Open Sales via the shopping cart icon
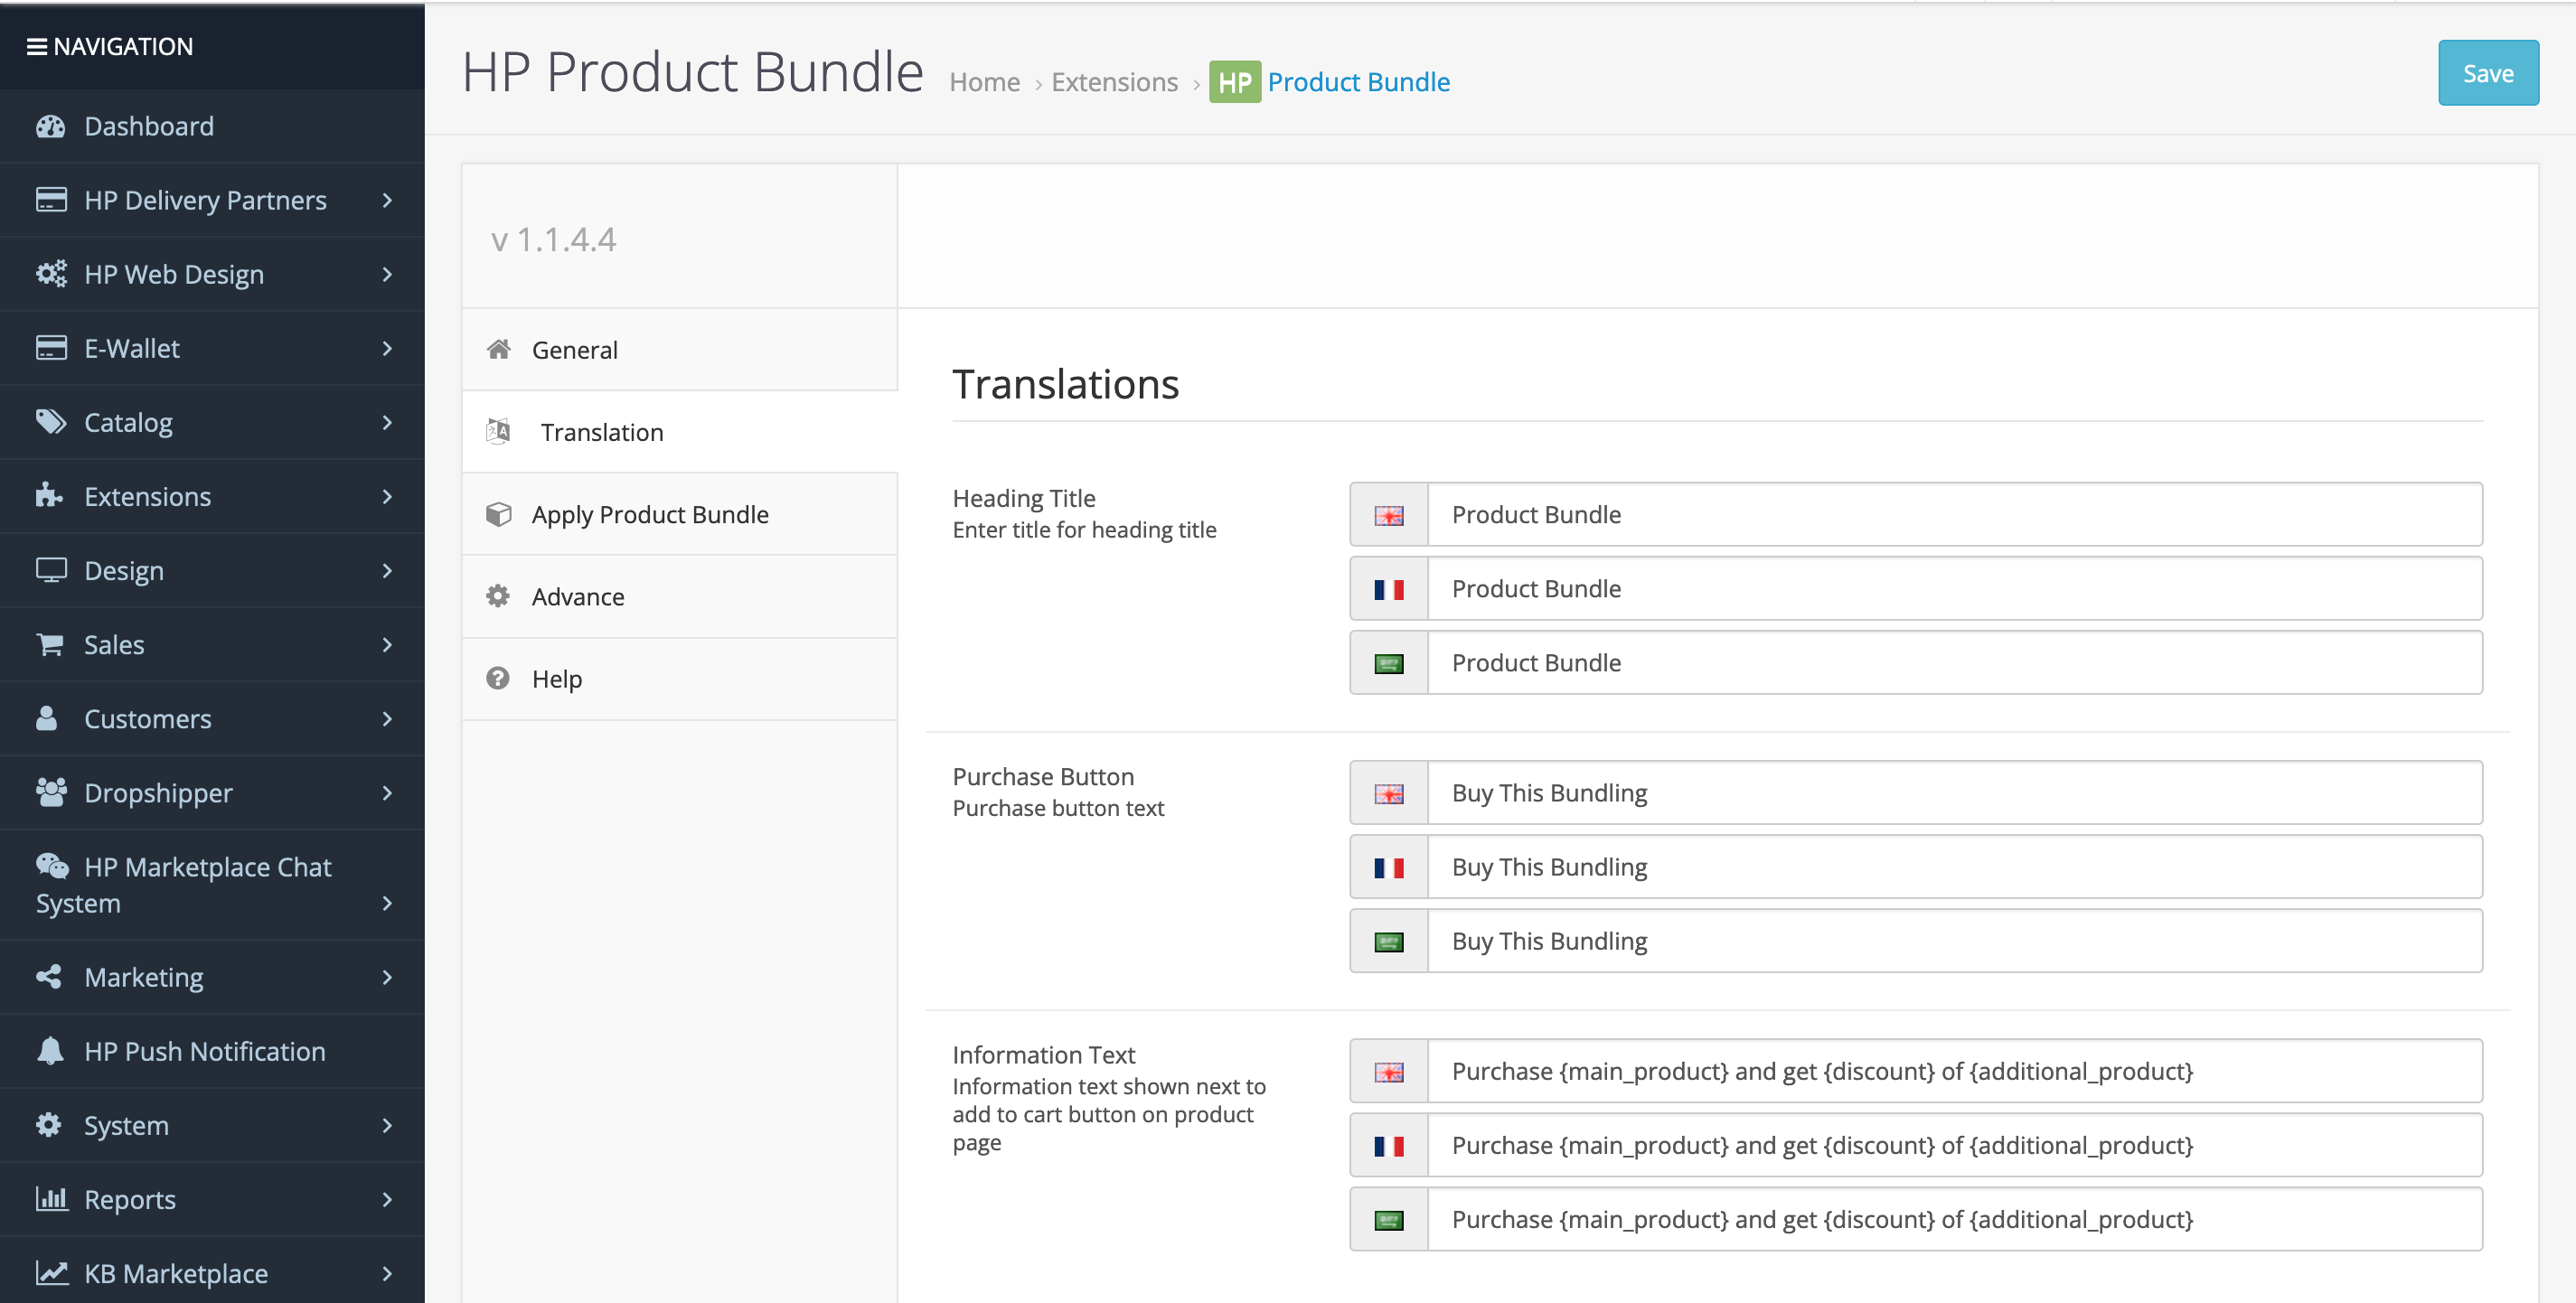Screen dimensions: 2576x1303 pyautogui.click(x=51, y=644)
